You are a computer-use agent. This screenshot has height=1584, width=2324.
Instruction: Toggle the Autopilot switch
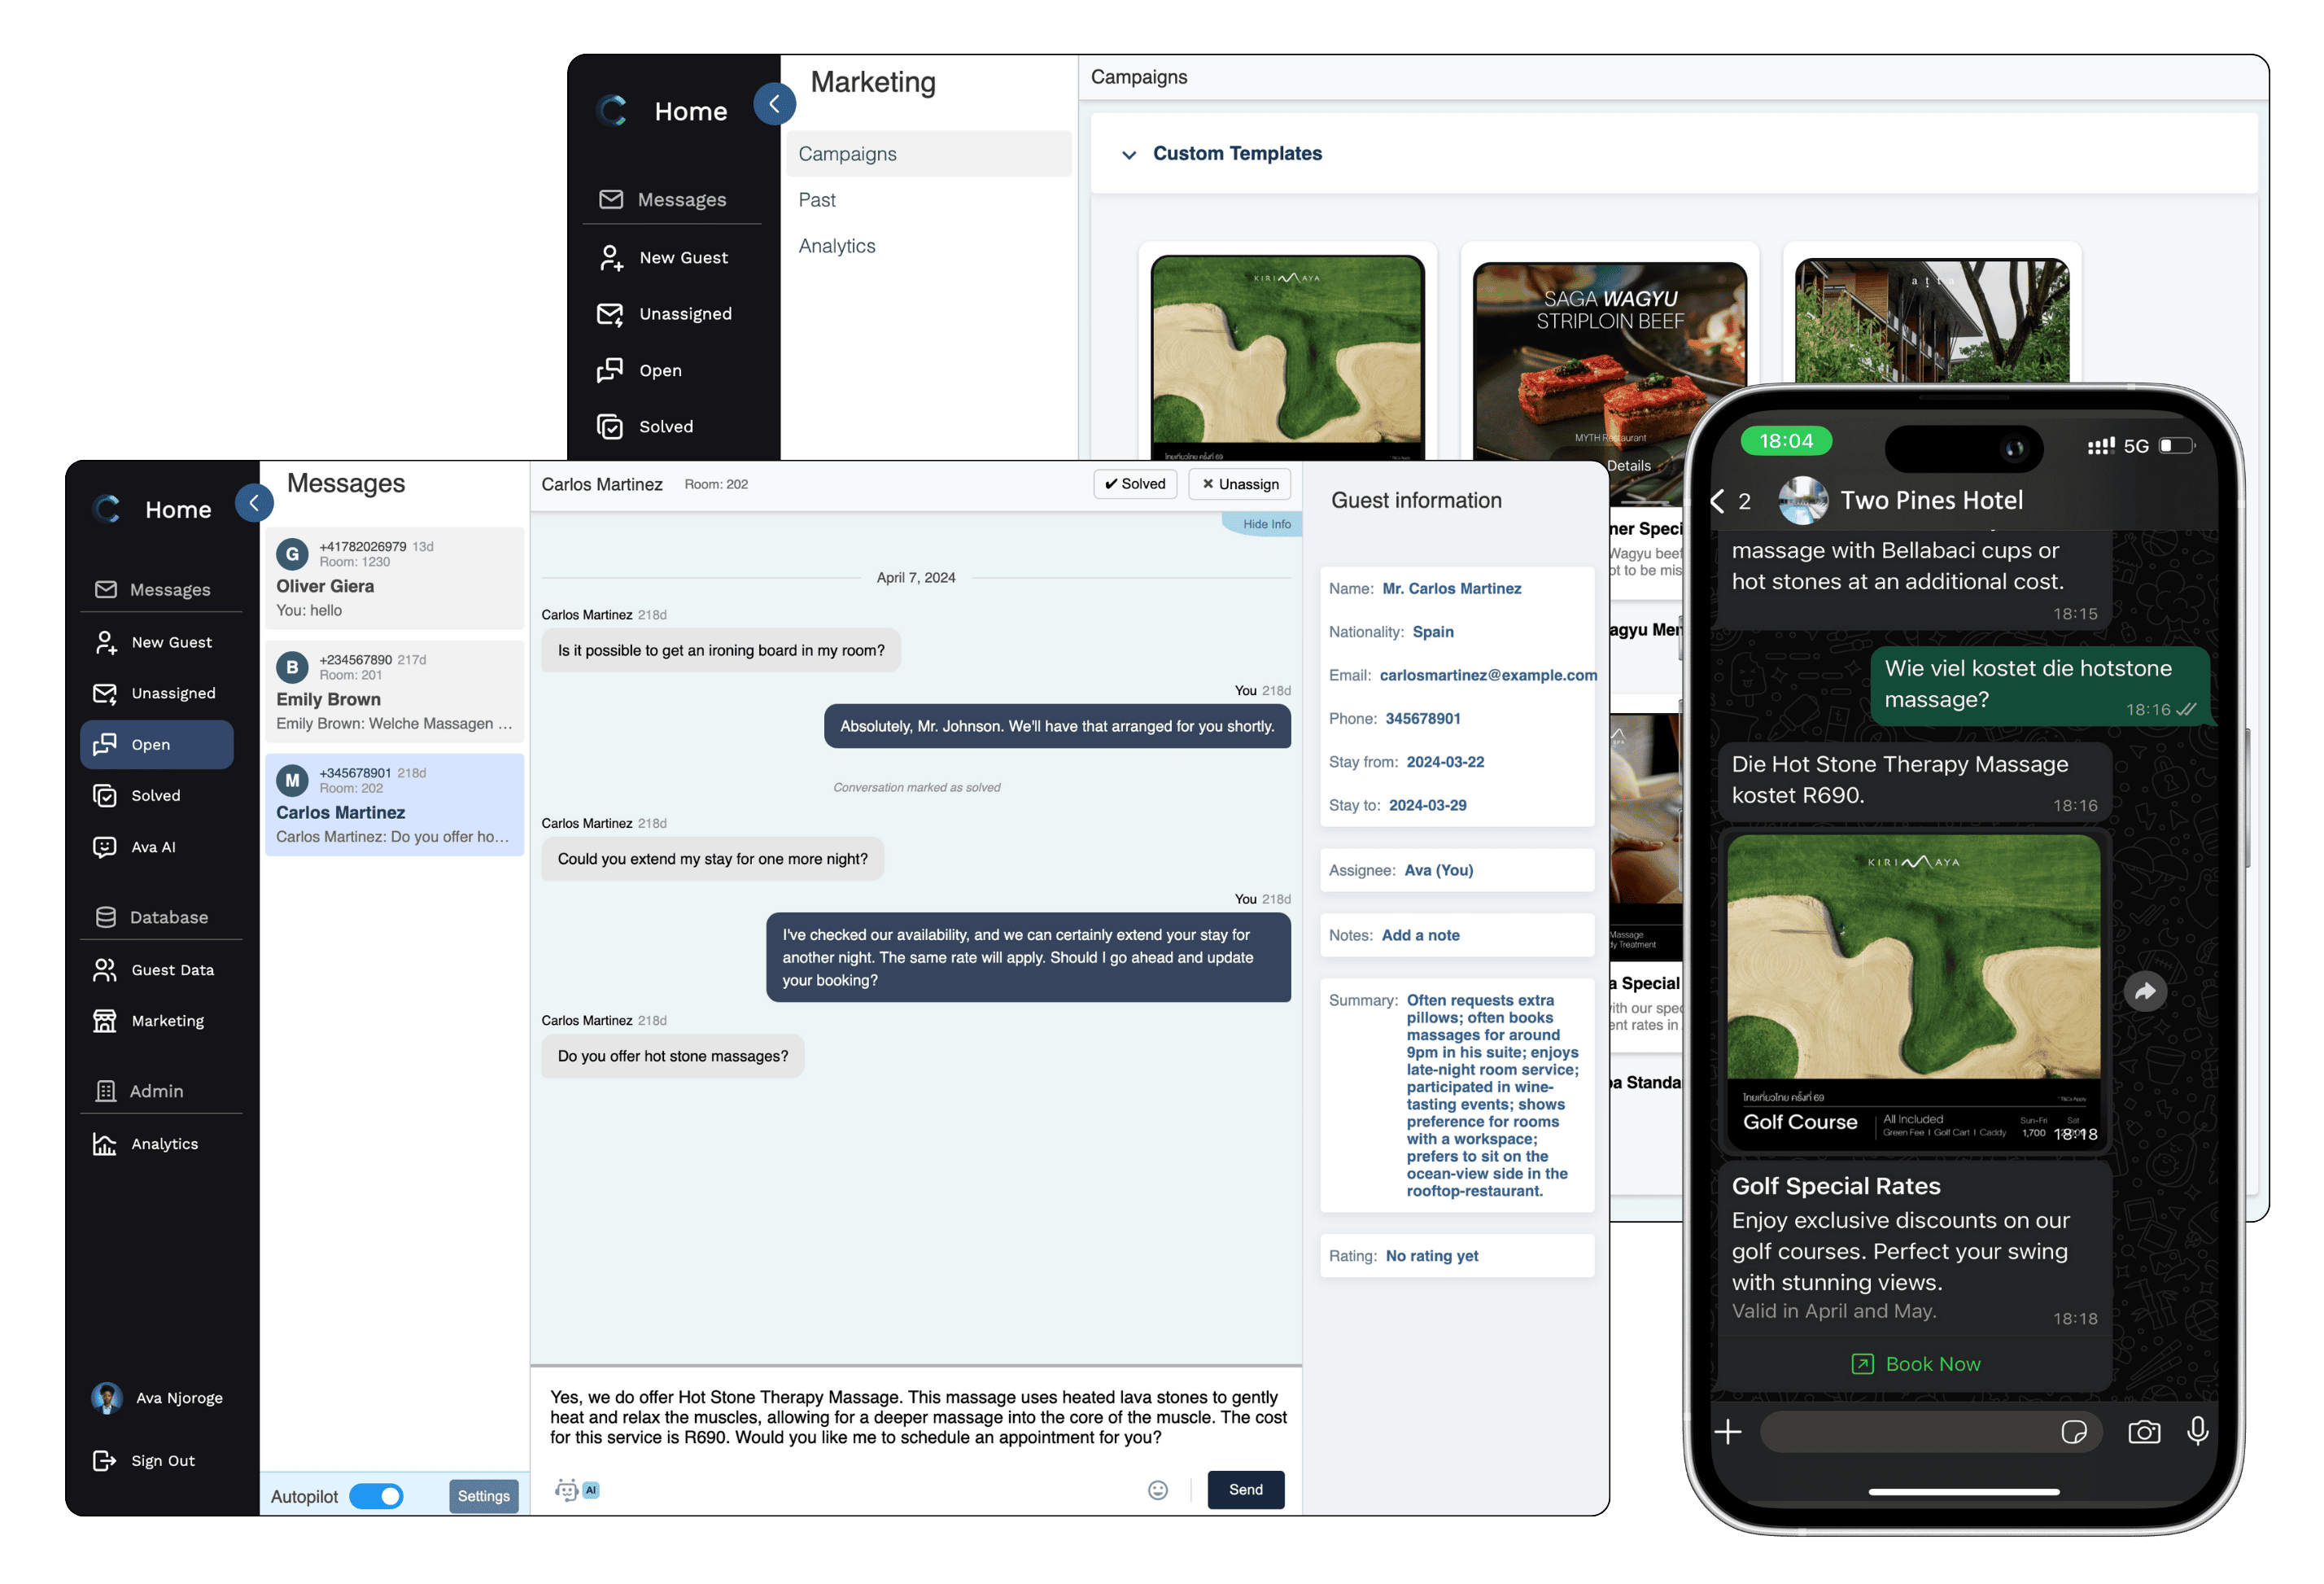[376, 1496]
